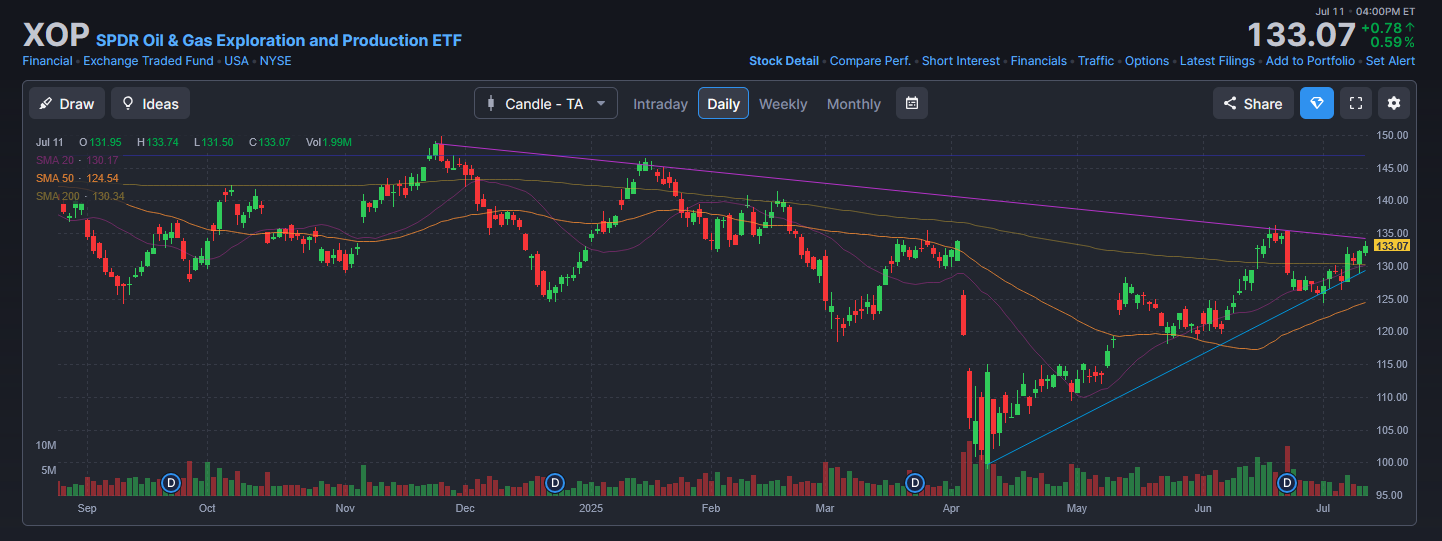Click the NYSE exchange link
Viewport: 1442px width, 541px height.
(x=276, y=61)
